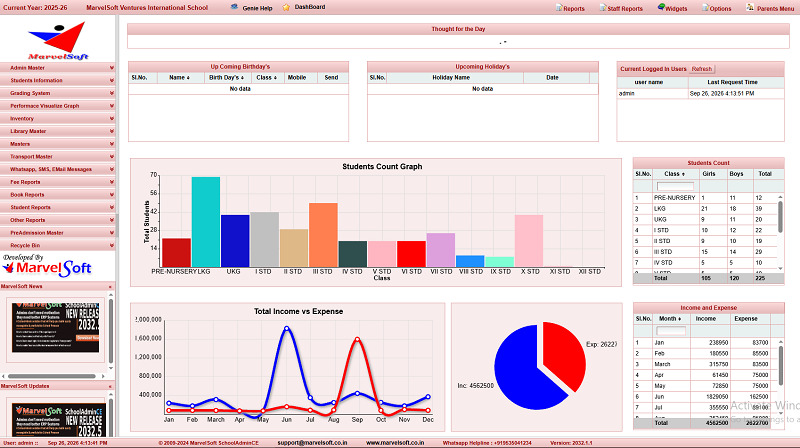Image resolution: width=800 pixels, height=448 pixels.
Task: Click the June income peak point
Action: pos(287,329)
